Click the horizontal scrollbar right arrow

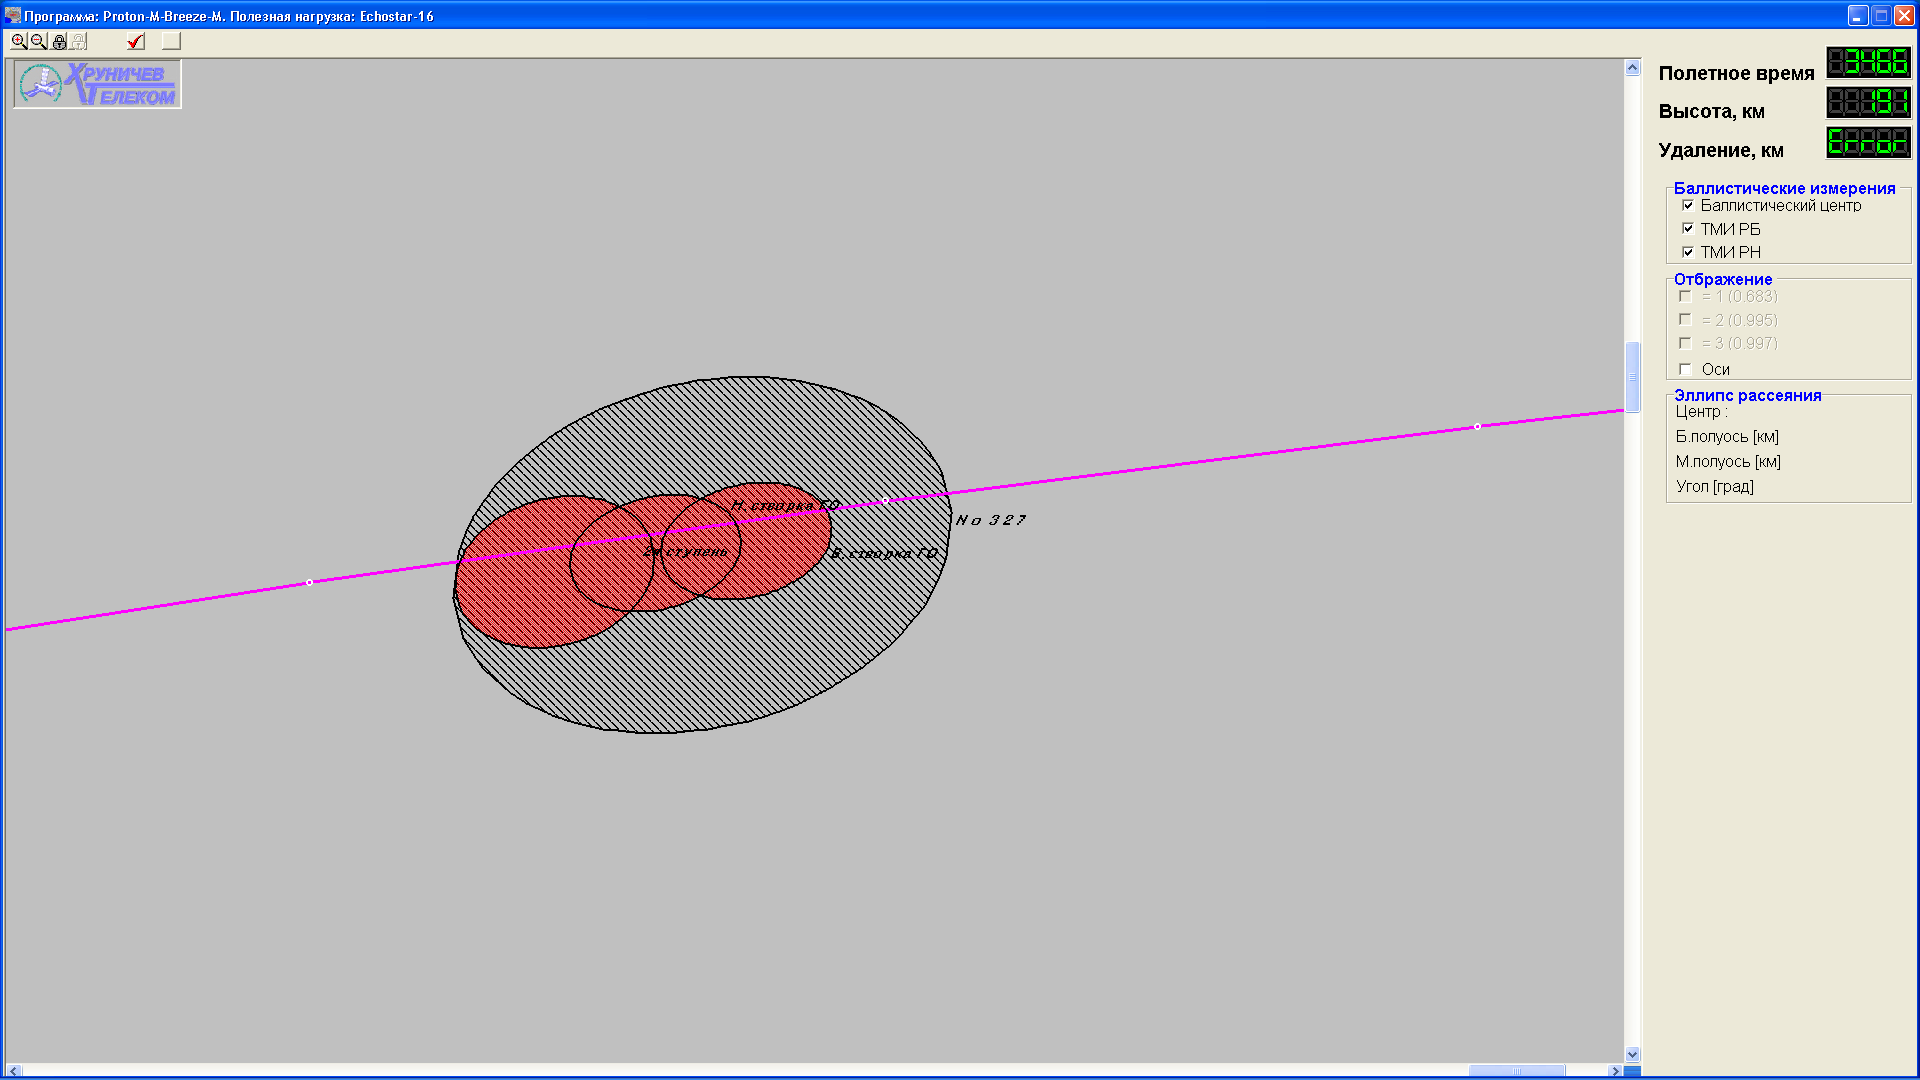tap(1614, 1071)
